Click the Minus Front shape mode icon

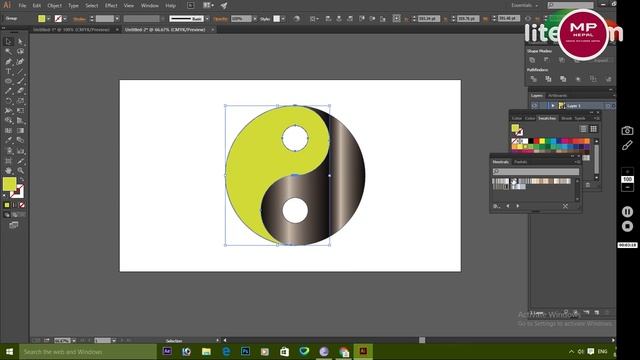pos(547,60)
